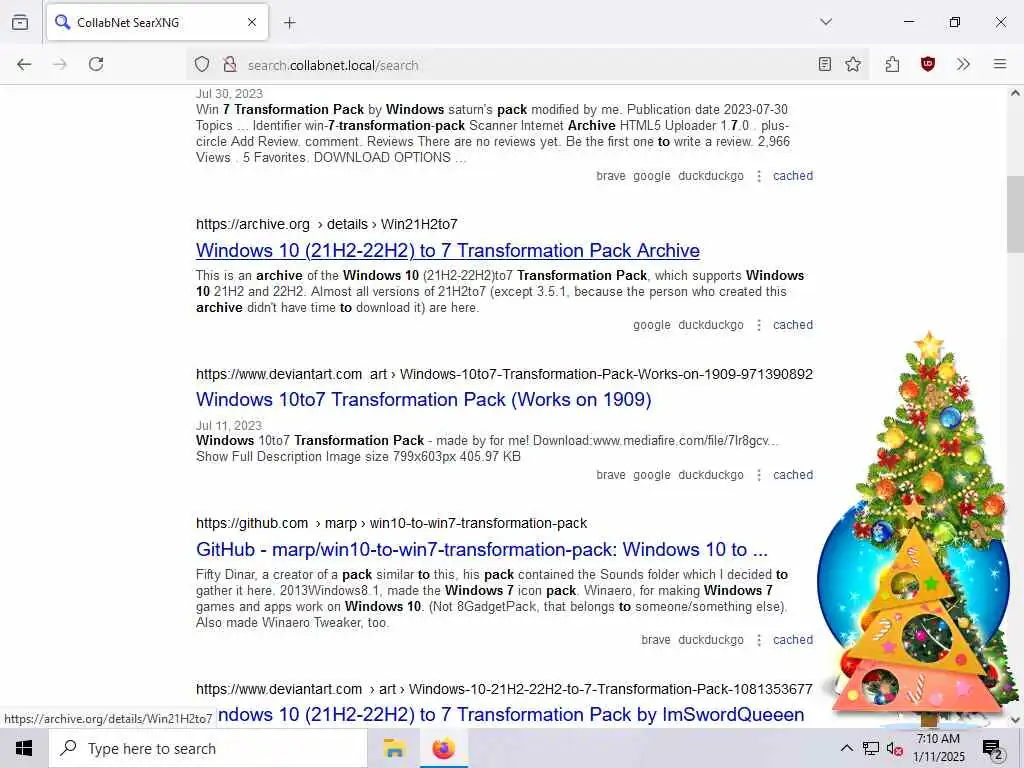
Task: Open GitHub marp/win10-to-win7-transformation-pack result
Action: coord(481,550)
